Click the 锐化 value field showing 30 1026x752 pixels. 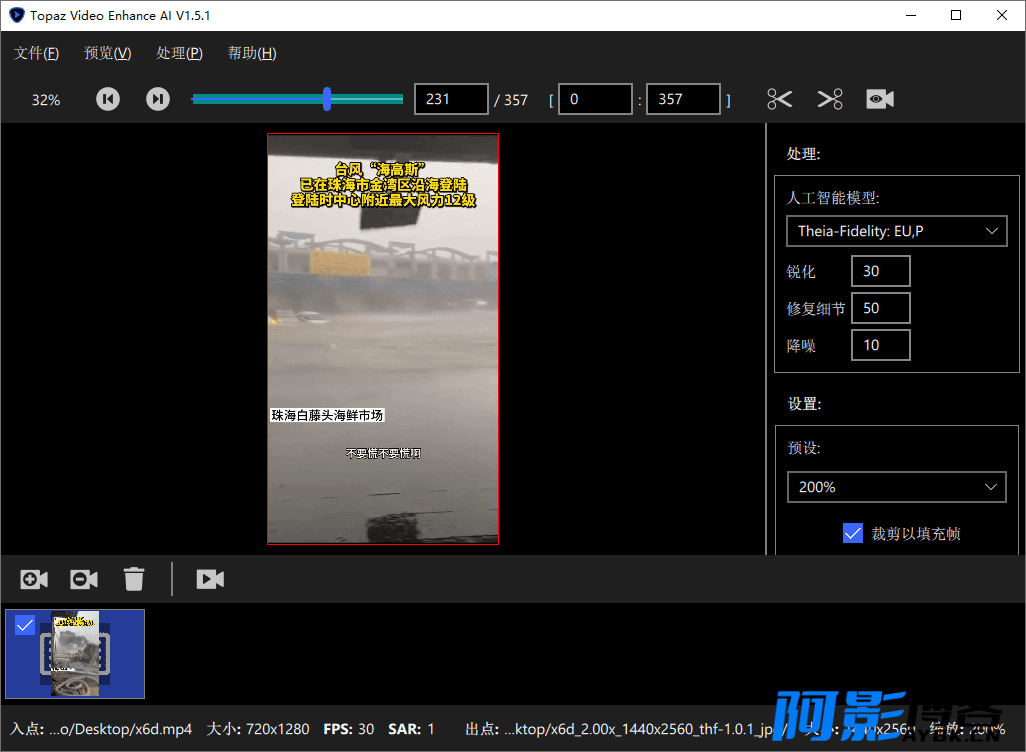coord(881,271)
